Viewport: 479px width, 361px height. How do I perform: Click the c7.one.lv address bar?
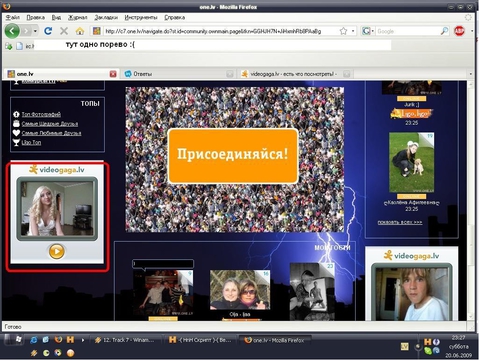[x=220, y=31]
